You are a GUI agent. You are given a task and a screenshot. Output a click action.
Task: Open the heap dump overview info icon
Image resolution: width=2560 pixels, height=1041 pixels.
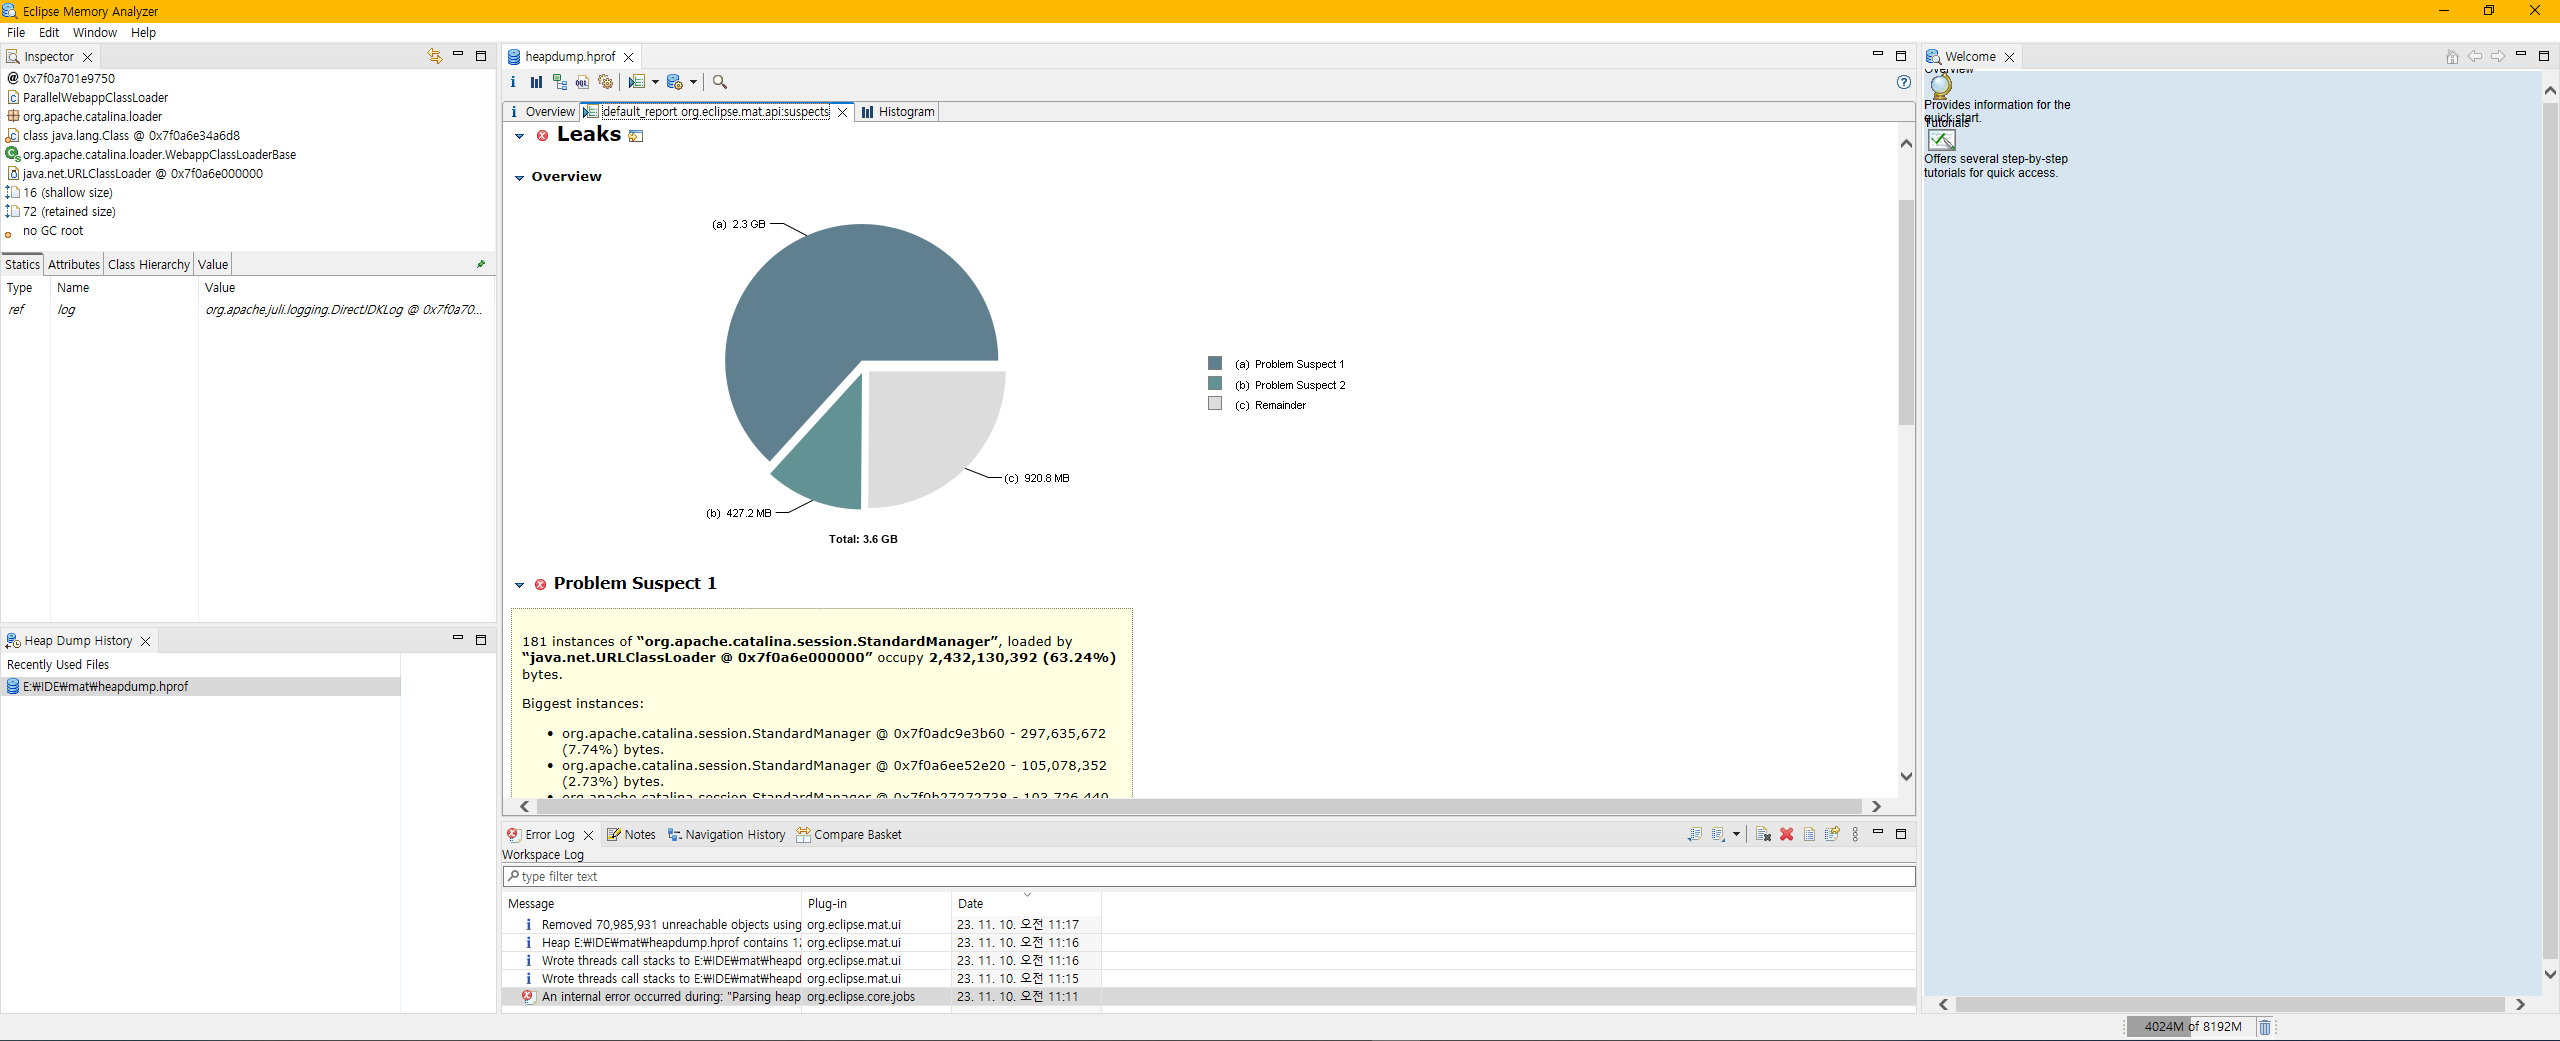point(513,82)
